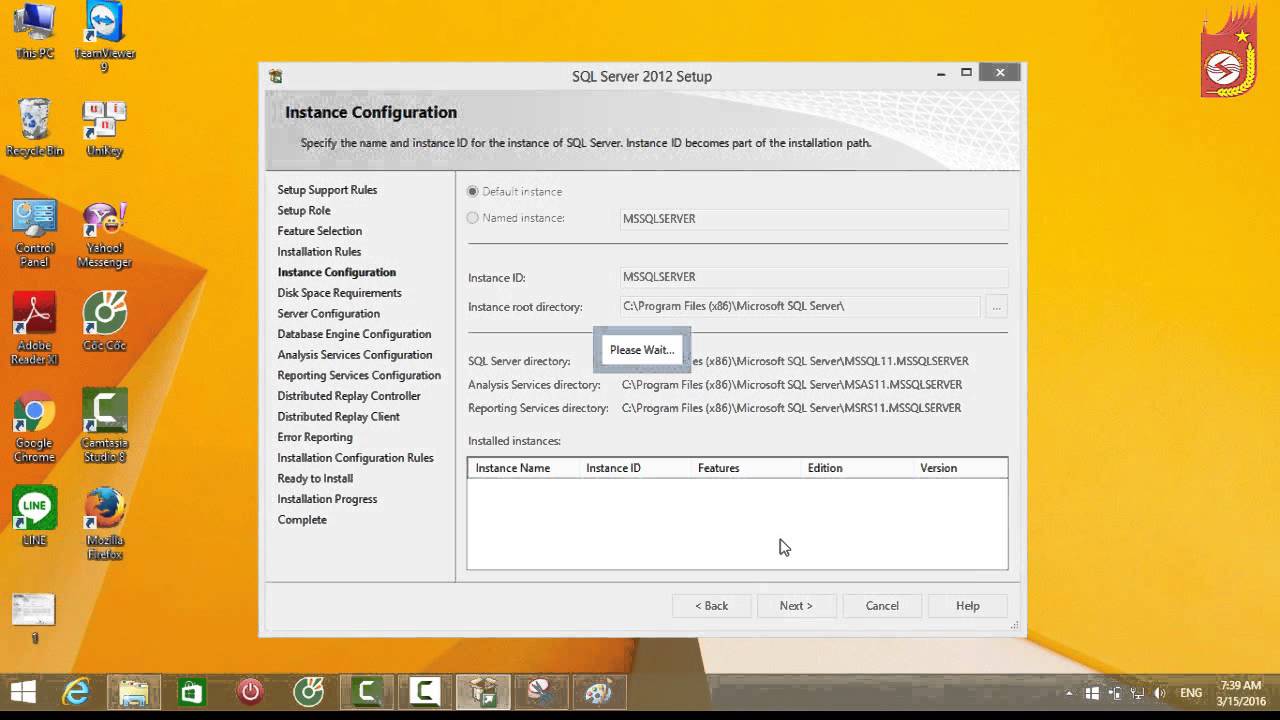Select Control Panel desktop icon
1280x720 pixels.
[35, 234]
